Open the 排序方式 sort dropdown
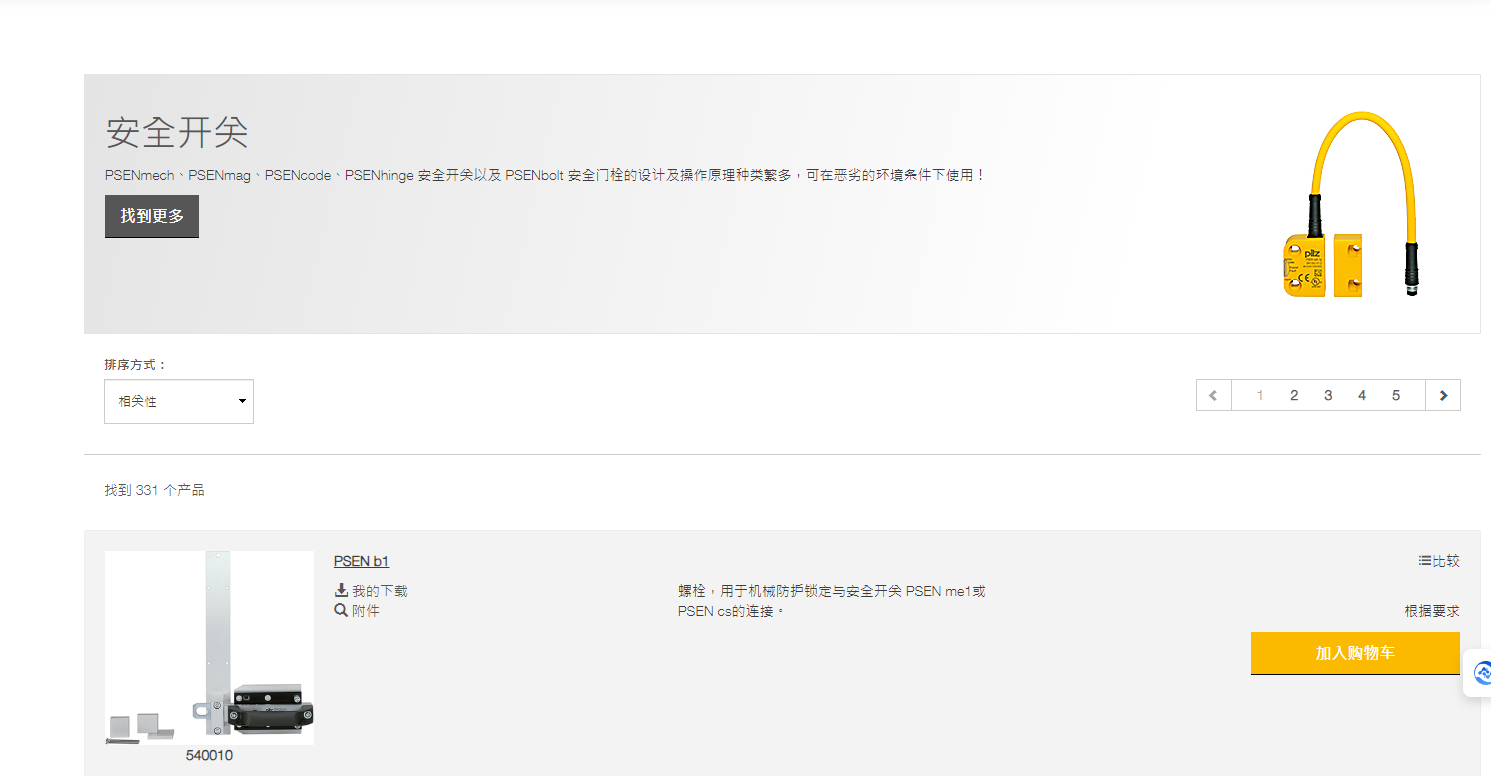This screenshot has width=1491, height=776. [179, 401]
